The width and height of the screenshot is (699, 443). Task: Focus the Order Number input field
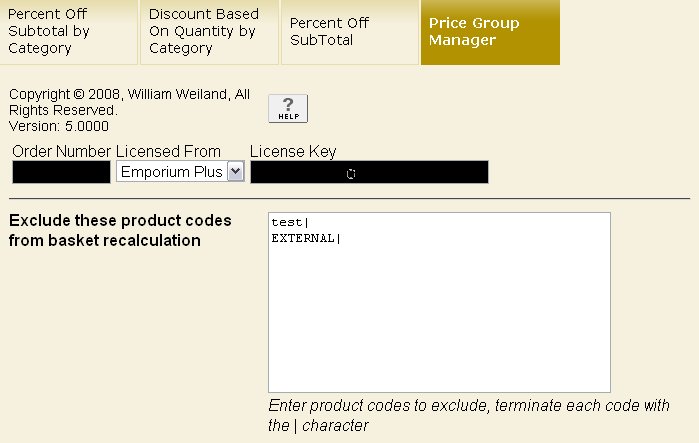[x=61, y=172]
